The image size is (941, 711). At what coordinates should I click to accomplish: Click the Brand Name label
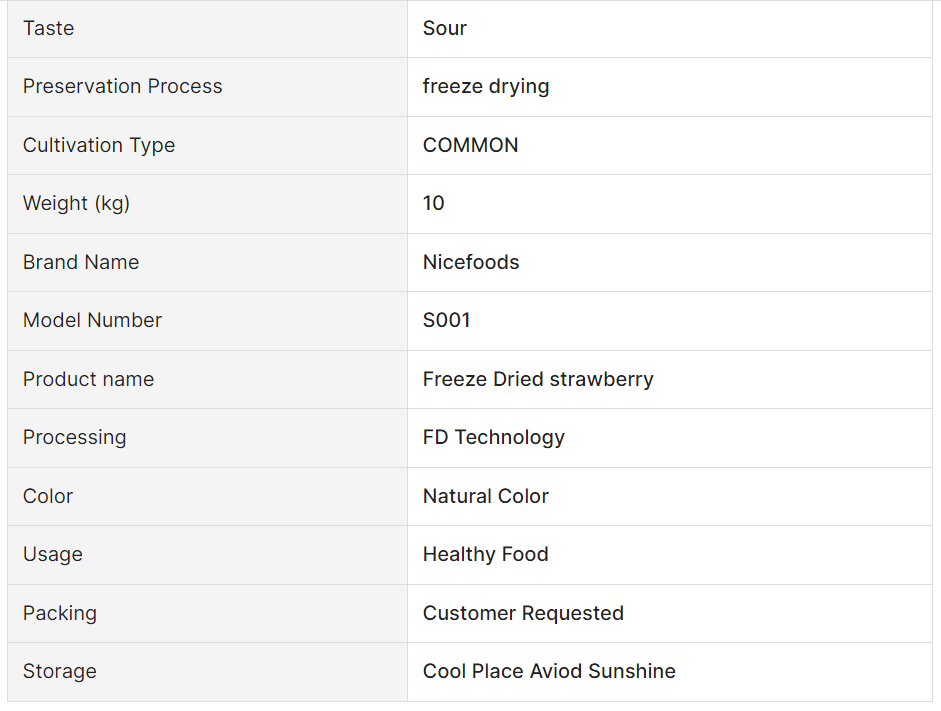click(x=81, y=262)
